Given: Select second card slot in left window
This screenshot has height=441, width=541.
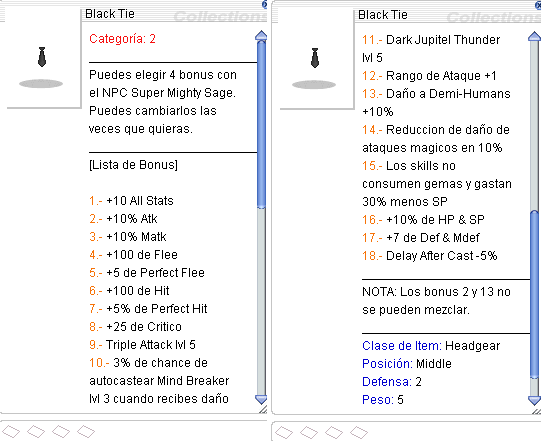Looking at the screenshot, I should coord(36,431).
